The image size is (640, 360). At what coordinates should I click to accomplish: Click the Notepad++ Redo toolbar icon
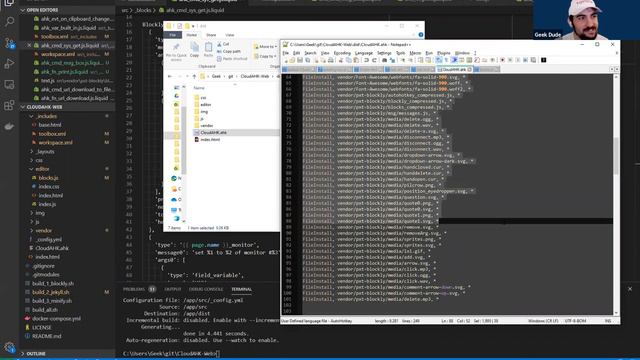(374, 60)
